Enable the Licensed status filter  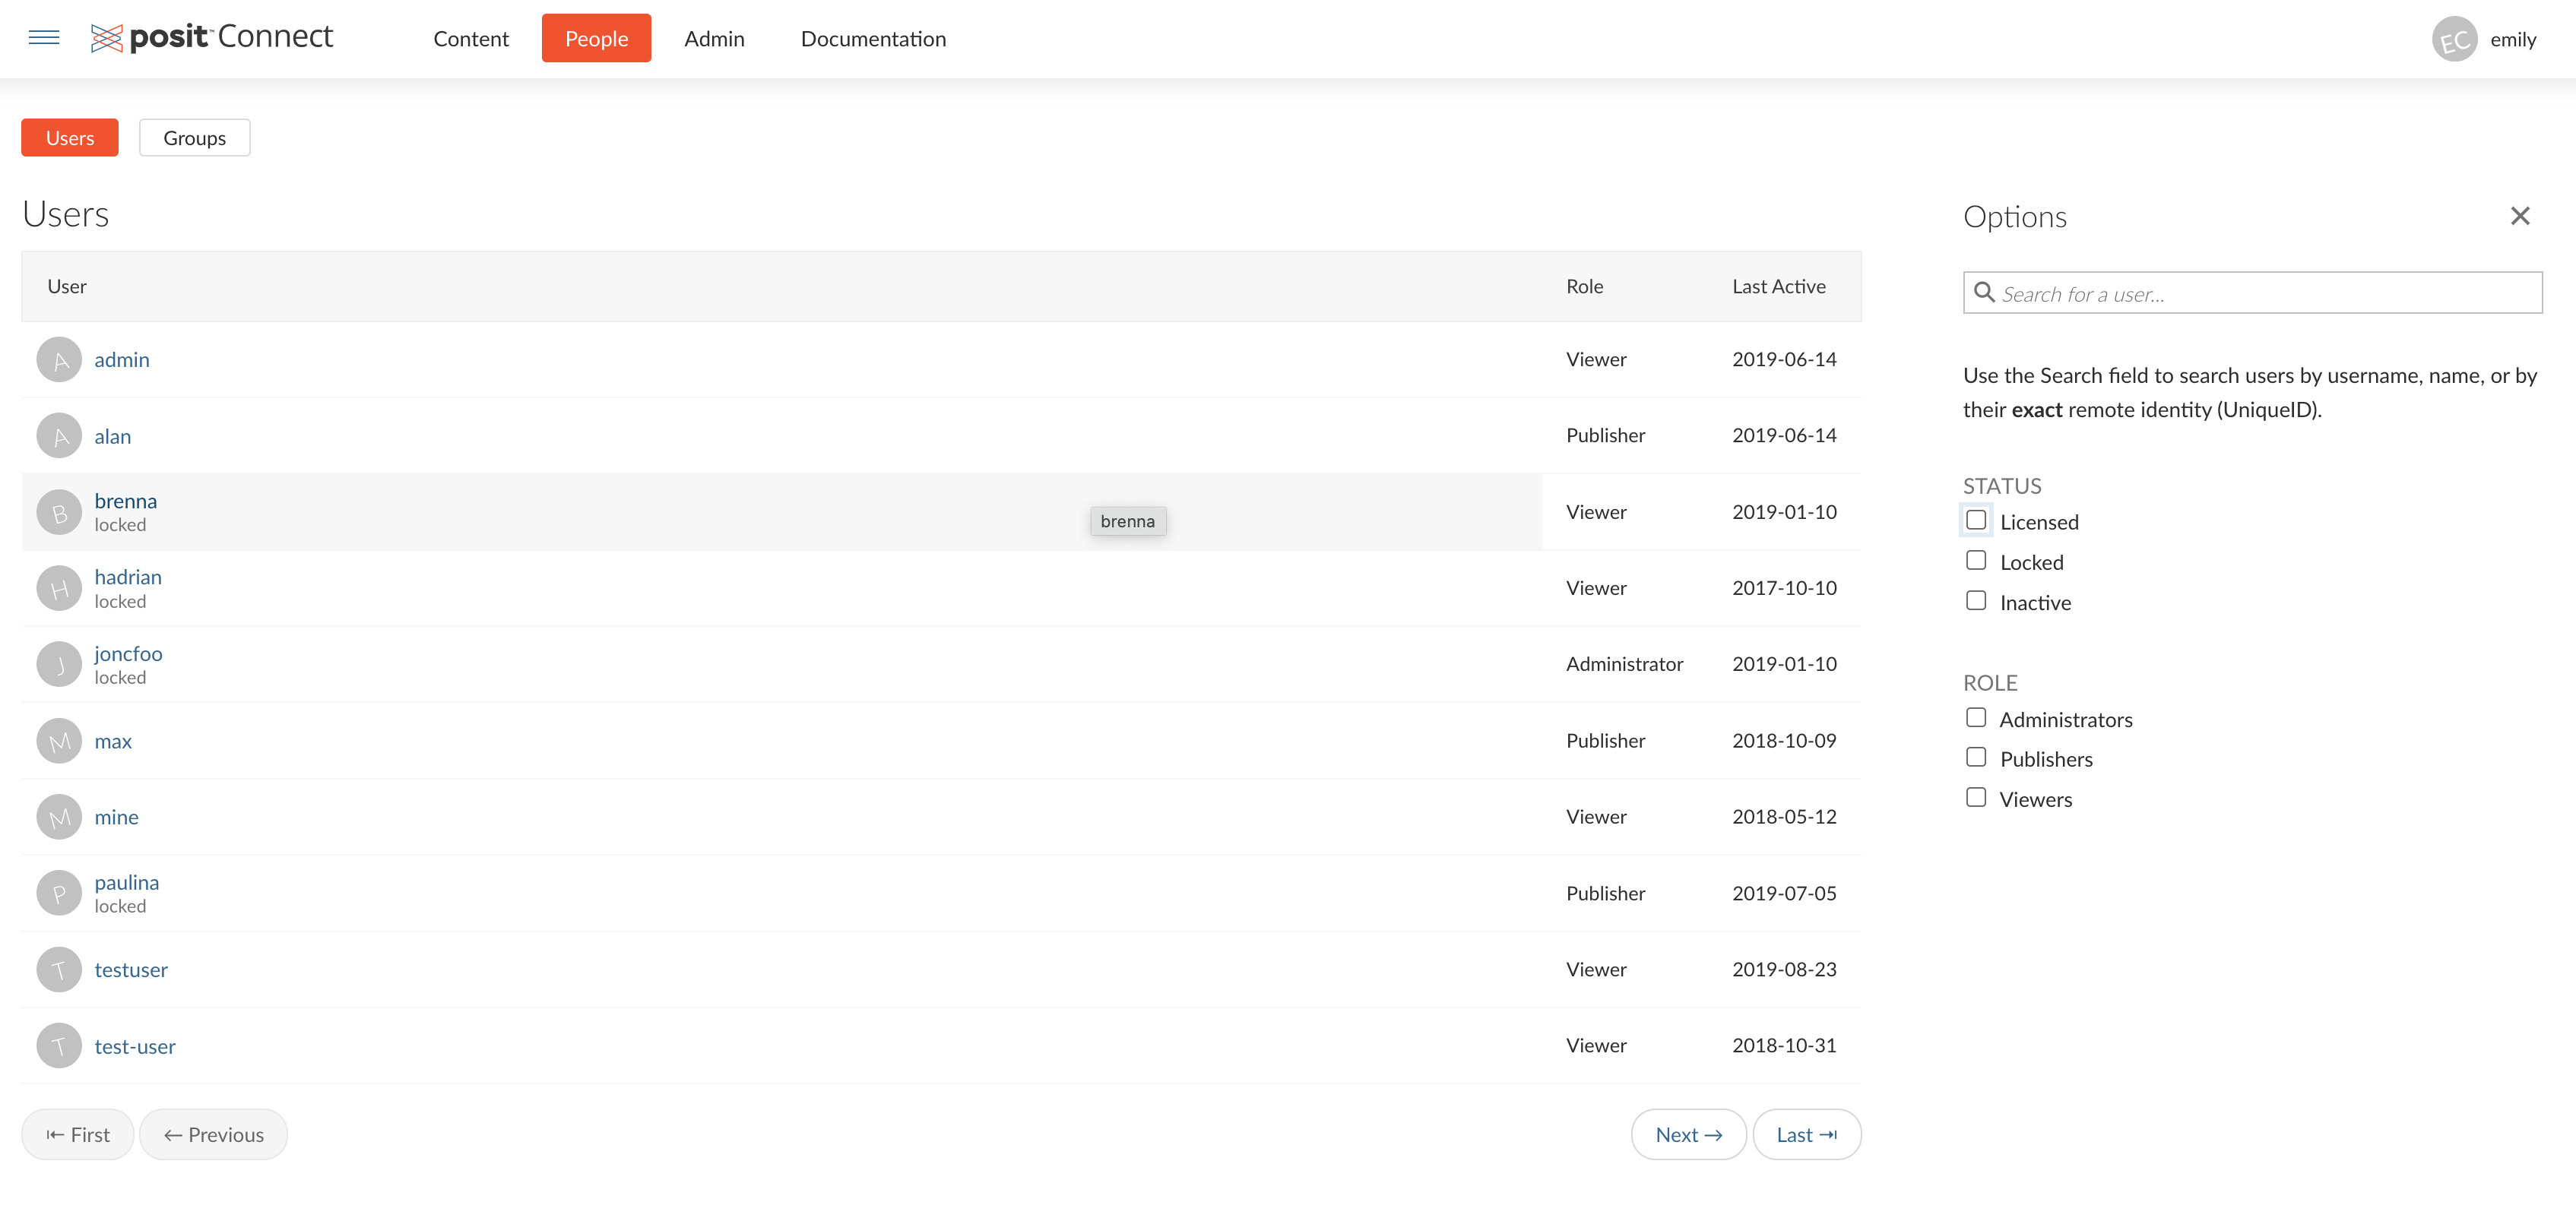click(1975, 521)
